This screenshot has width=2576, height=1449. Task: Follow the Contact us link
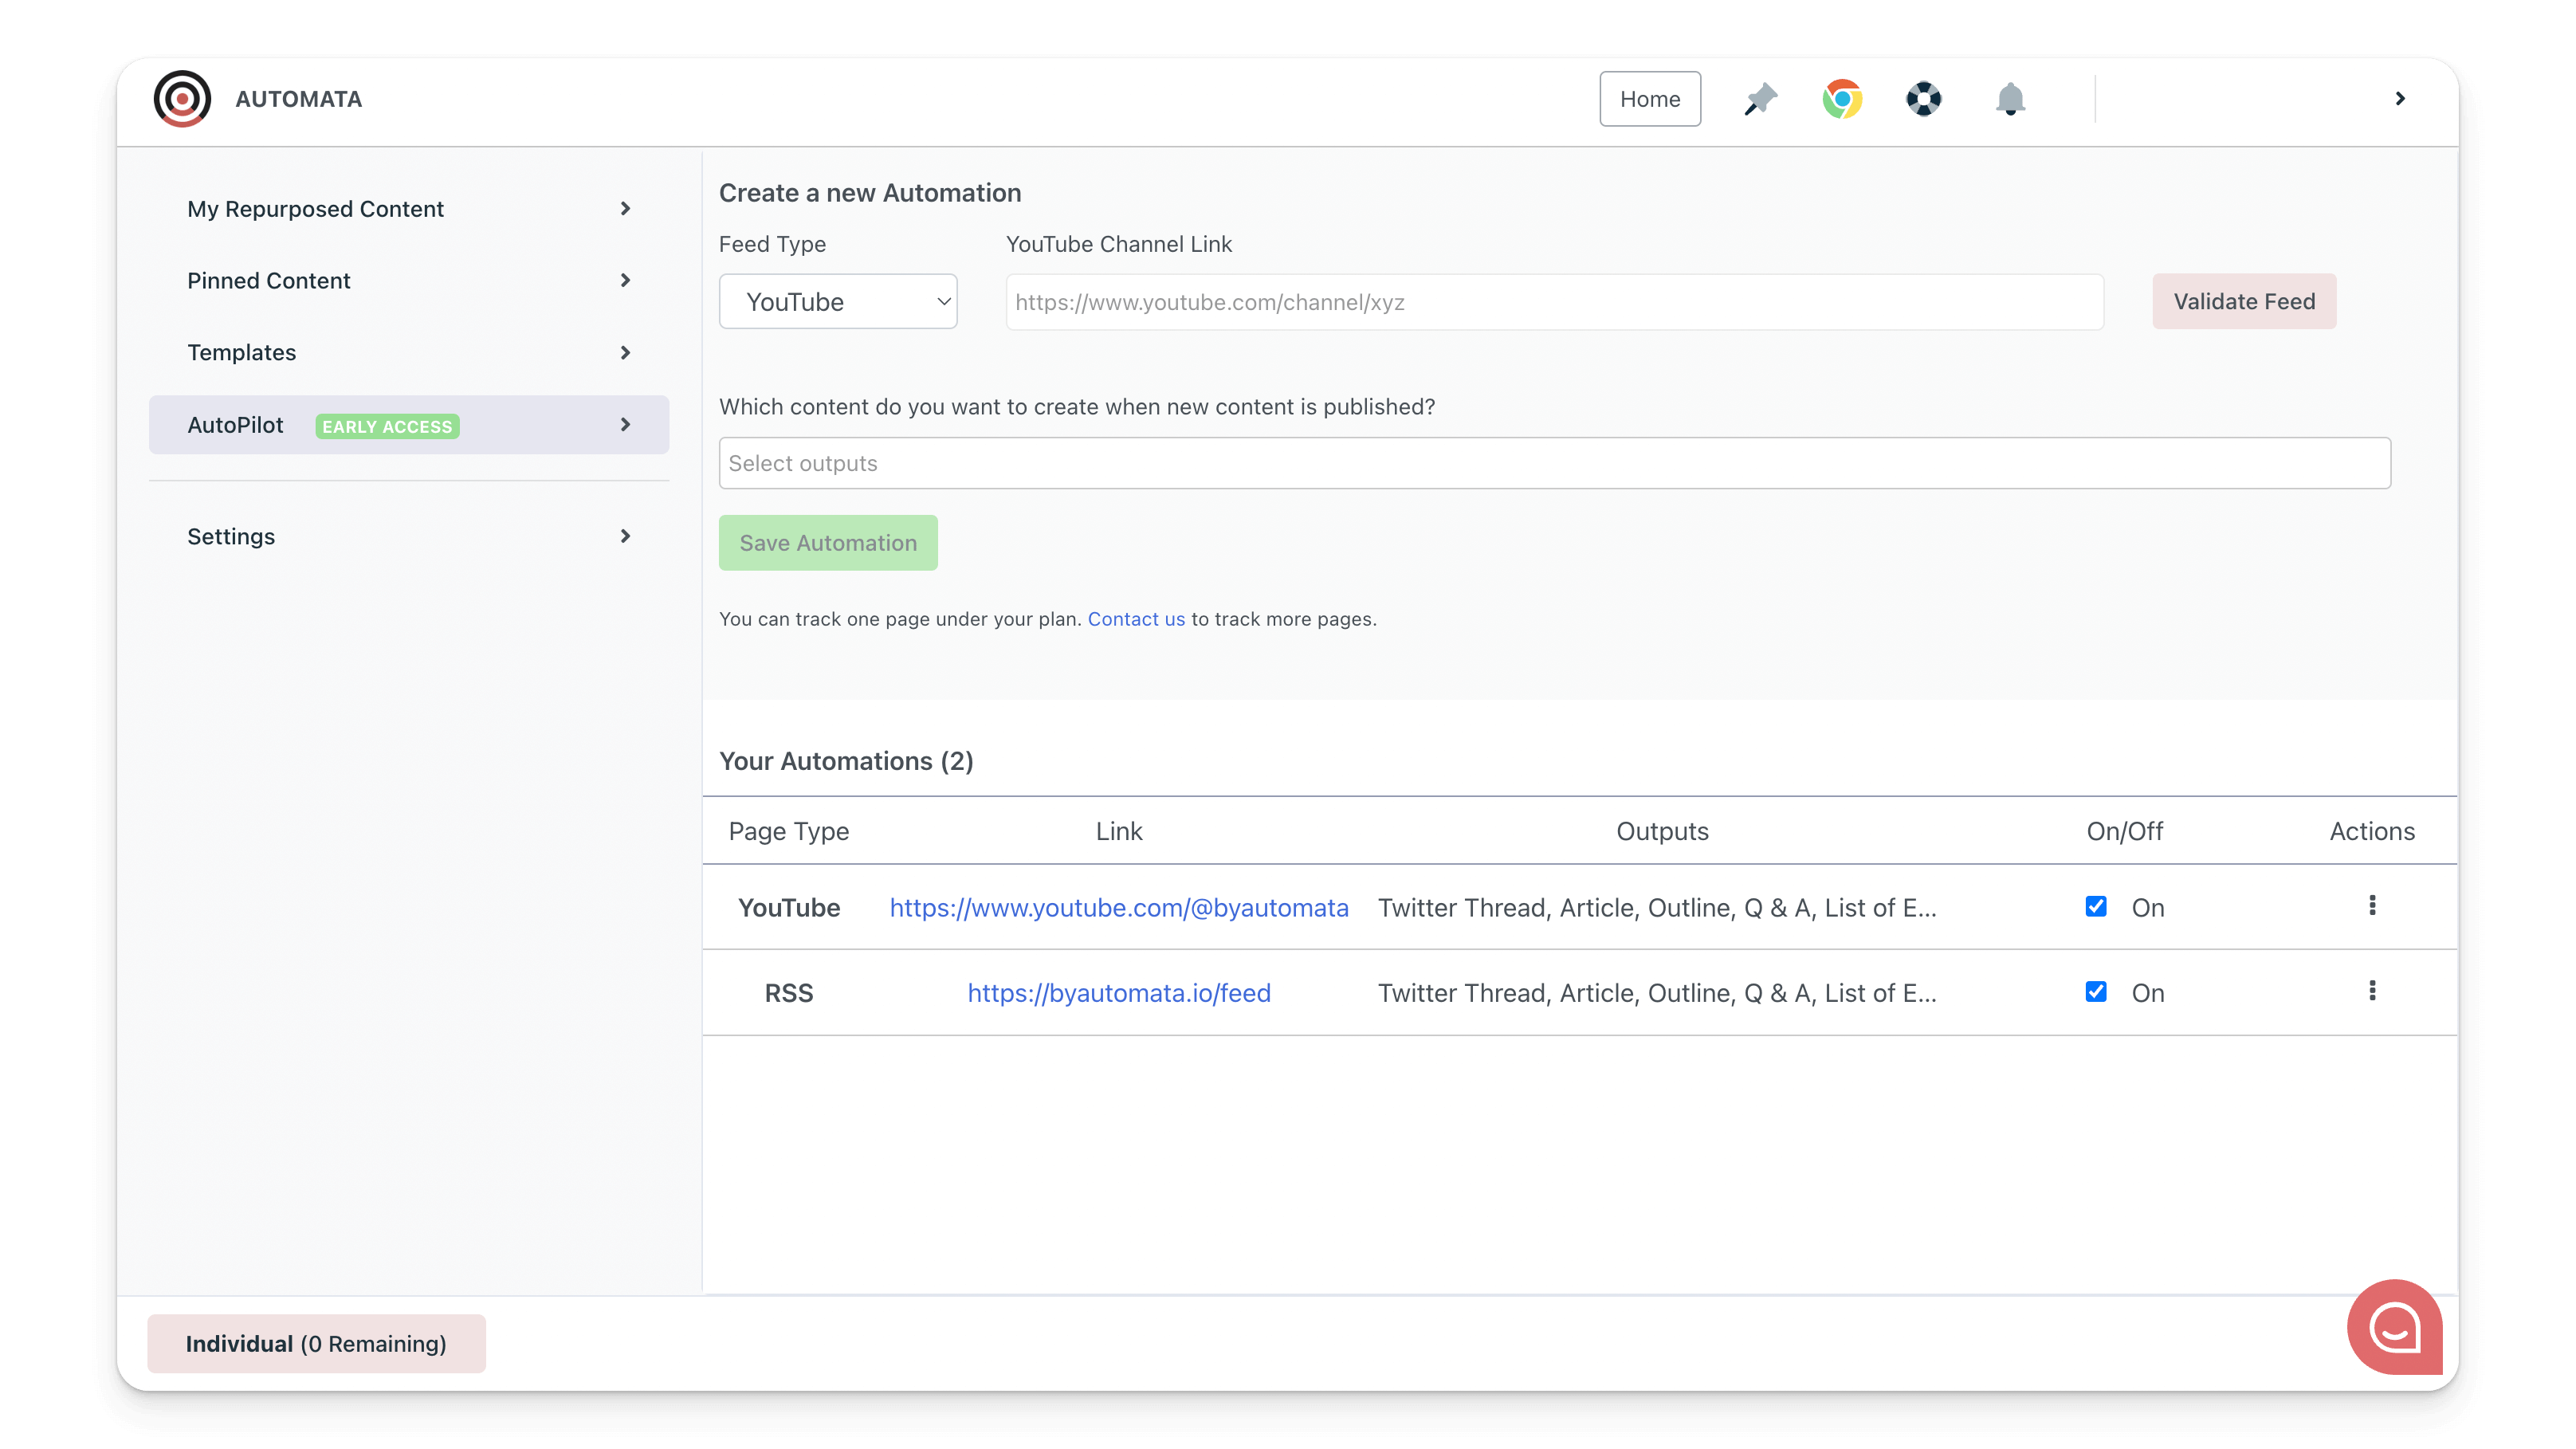pyautogui.click(x=1136, y=619)
